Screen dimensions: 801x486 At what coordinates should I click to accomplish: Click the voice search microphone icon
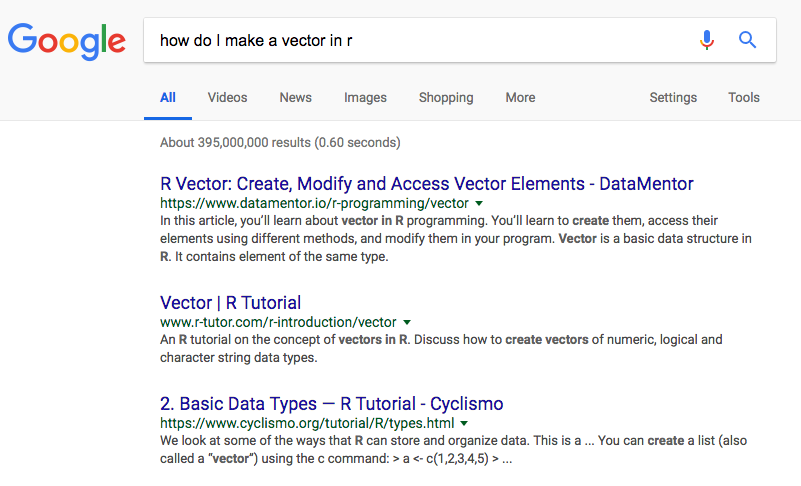point(707,40)
